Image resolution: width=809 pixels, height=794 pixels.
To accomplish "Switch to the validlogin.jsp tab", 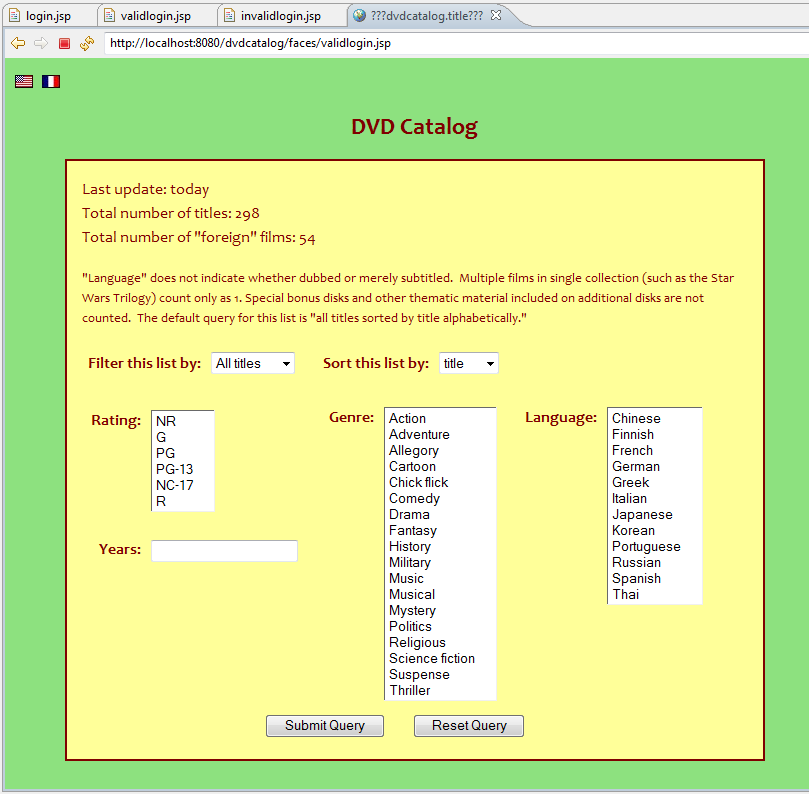I will pos(155,15).
